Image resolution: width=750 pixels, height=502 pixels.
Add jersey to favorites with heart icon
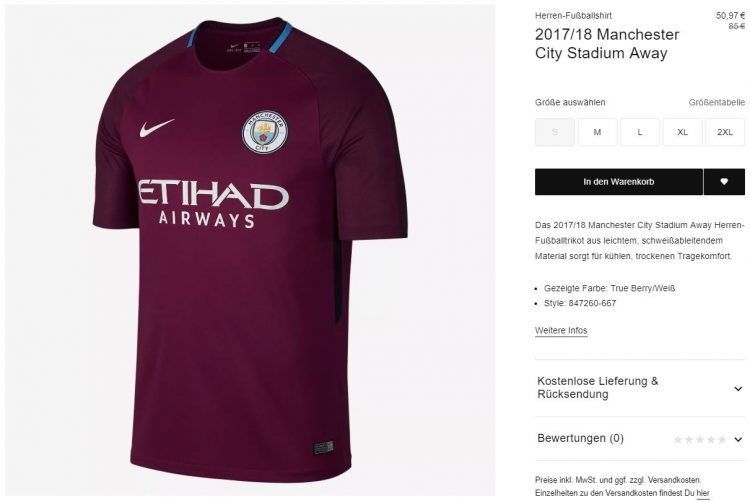(724, 182)
